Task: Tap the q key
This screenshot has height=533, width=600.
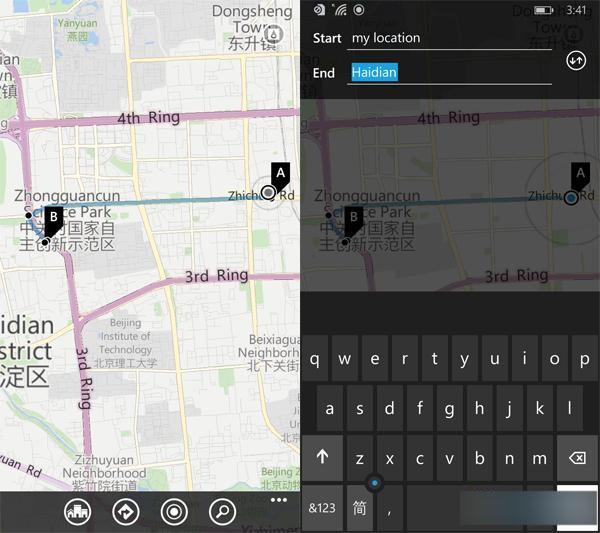Action: click(315, 359)
